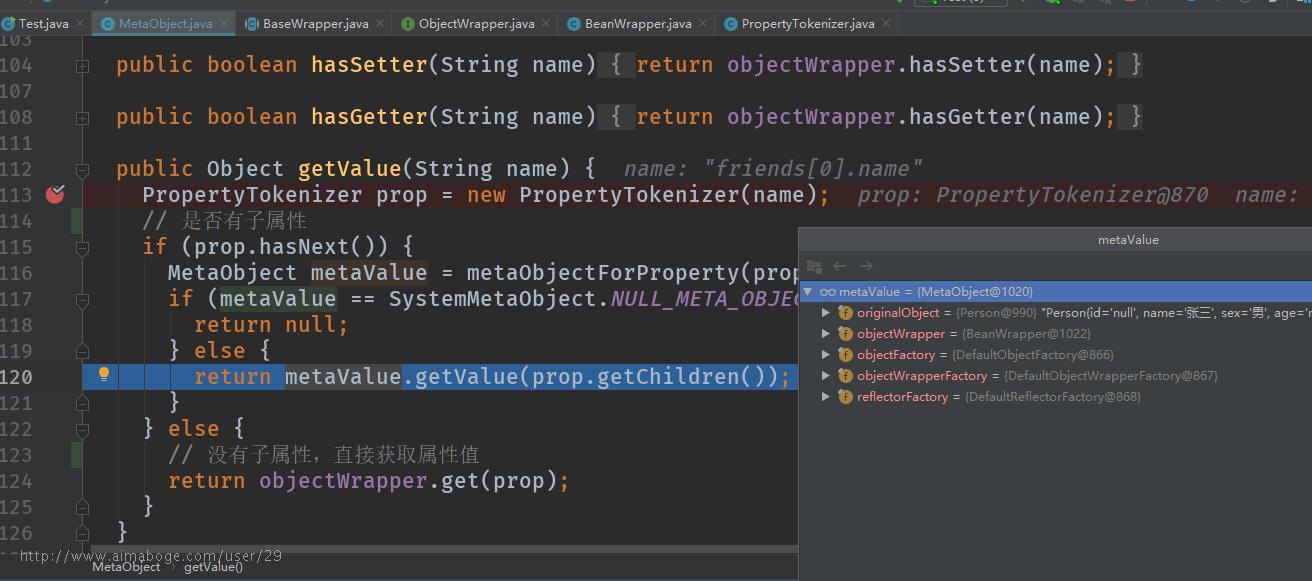Viewport: 1312px width, 581px height.
Task: Collapse the metaValue root node
Action: (x=808, y=292)
